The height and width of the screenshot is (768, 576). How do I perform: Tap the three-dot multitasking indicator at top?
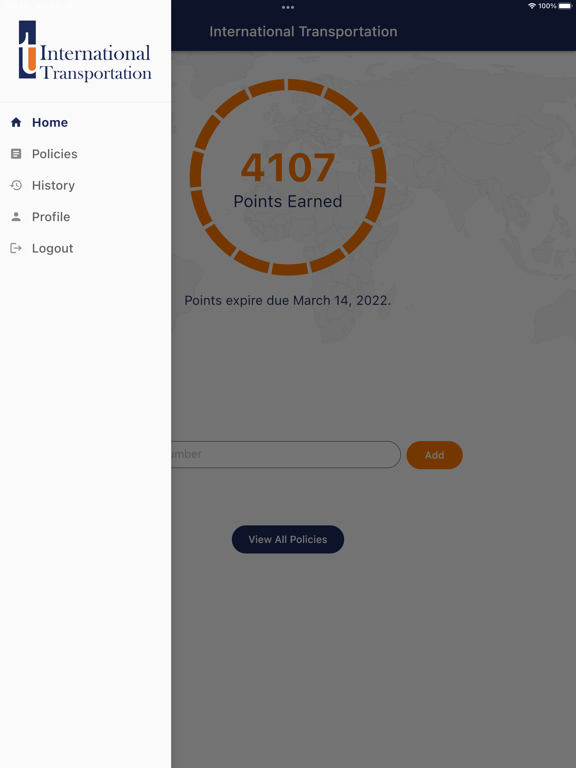(288, 7)
